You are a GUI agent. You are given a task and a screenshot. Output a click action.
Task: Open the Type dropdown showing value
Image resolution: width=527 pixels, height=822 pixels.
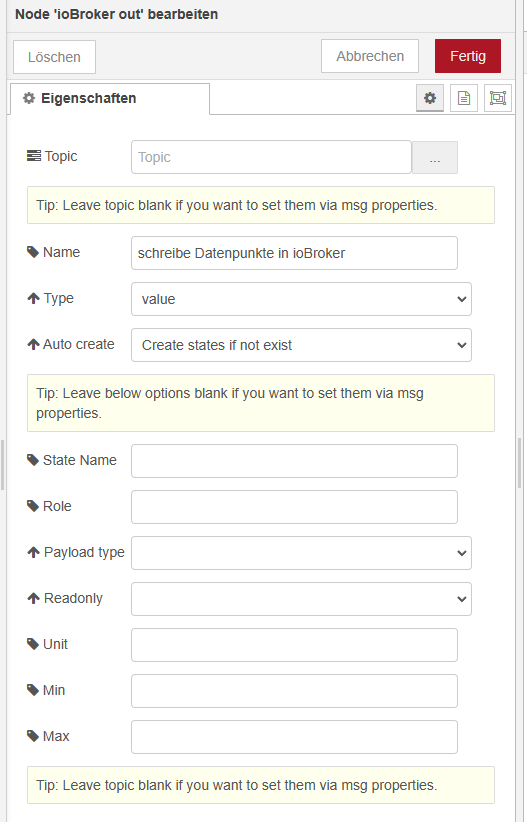point(302,299)
